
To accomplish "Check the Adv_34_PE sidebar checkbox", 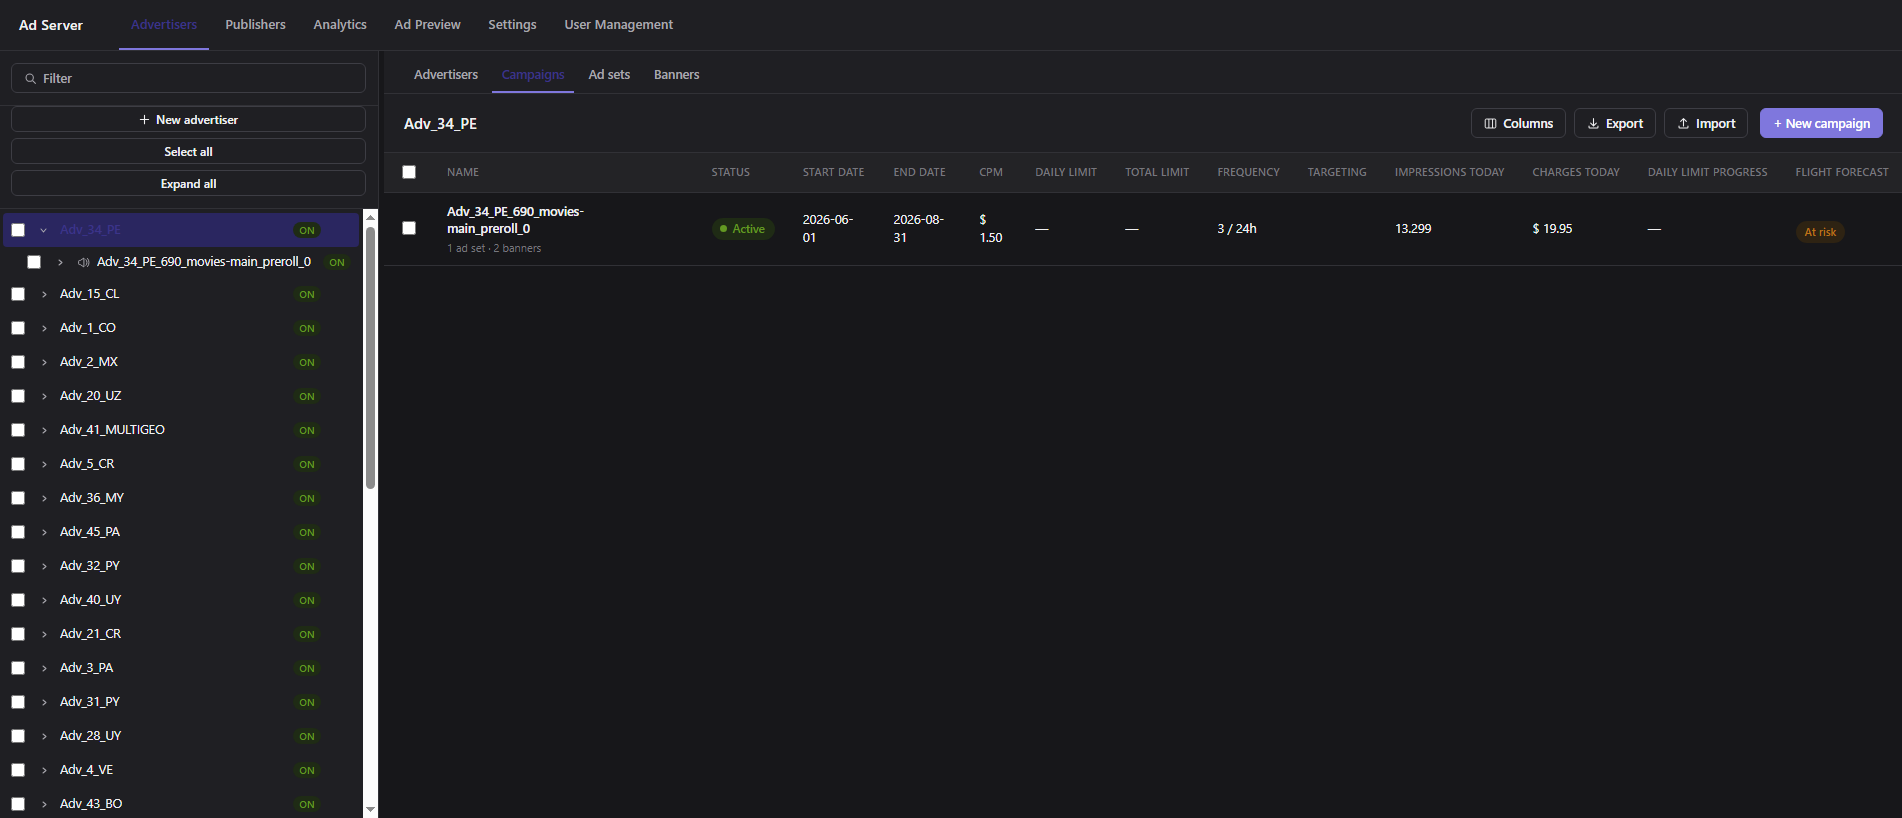I will click(18, 230).
